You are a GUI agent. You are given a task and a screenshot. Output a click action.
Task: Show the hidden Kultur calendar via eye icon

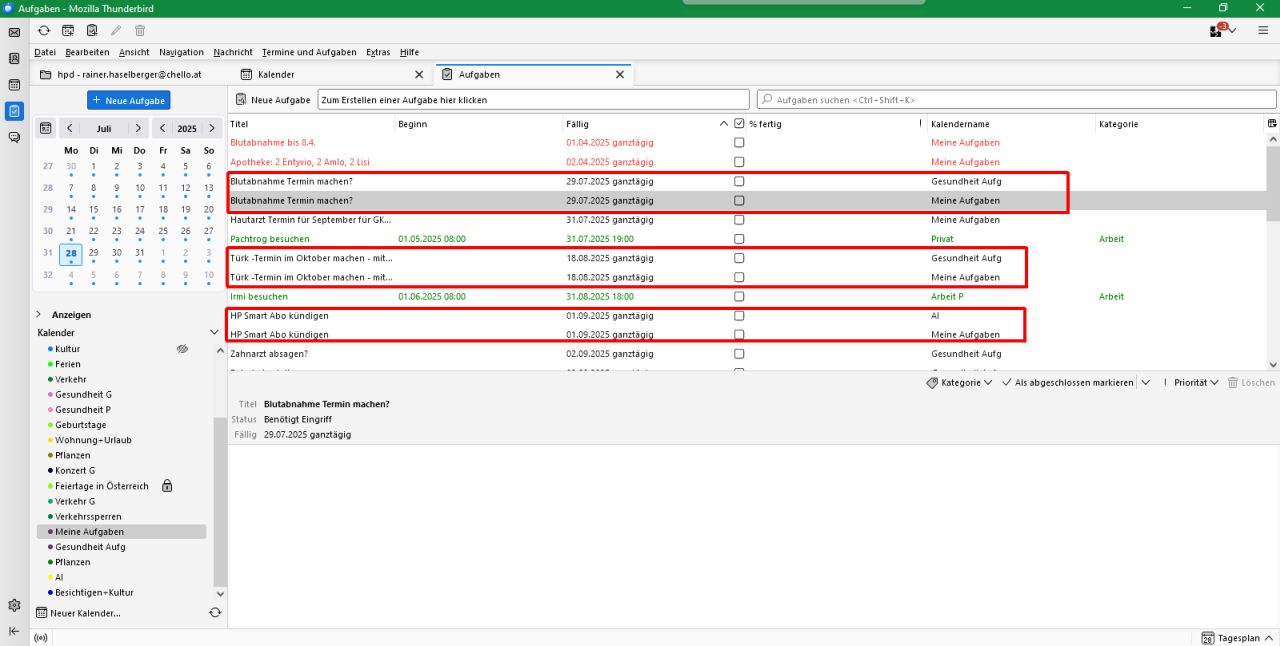182,349
